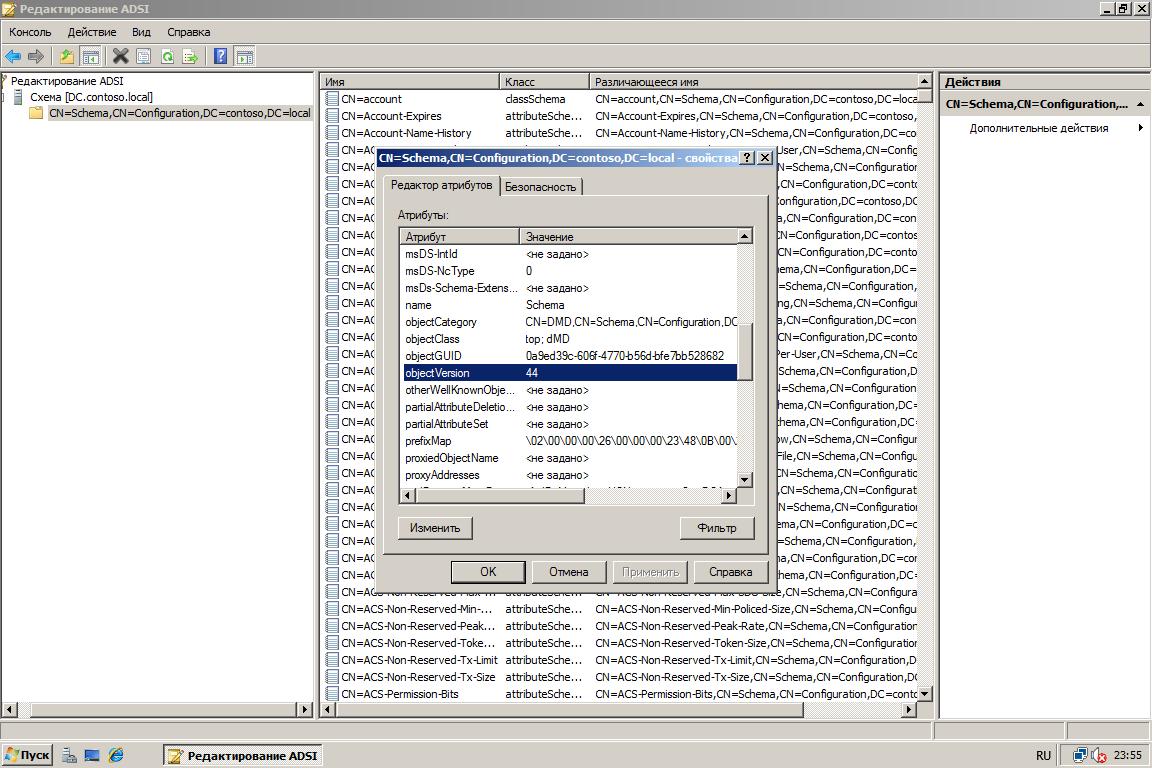Click the Up one level folder icon
The height and width of the screenshot is (768, 1152).
coord(67,57)
